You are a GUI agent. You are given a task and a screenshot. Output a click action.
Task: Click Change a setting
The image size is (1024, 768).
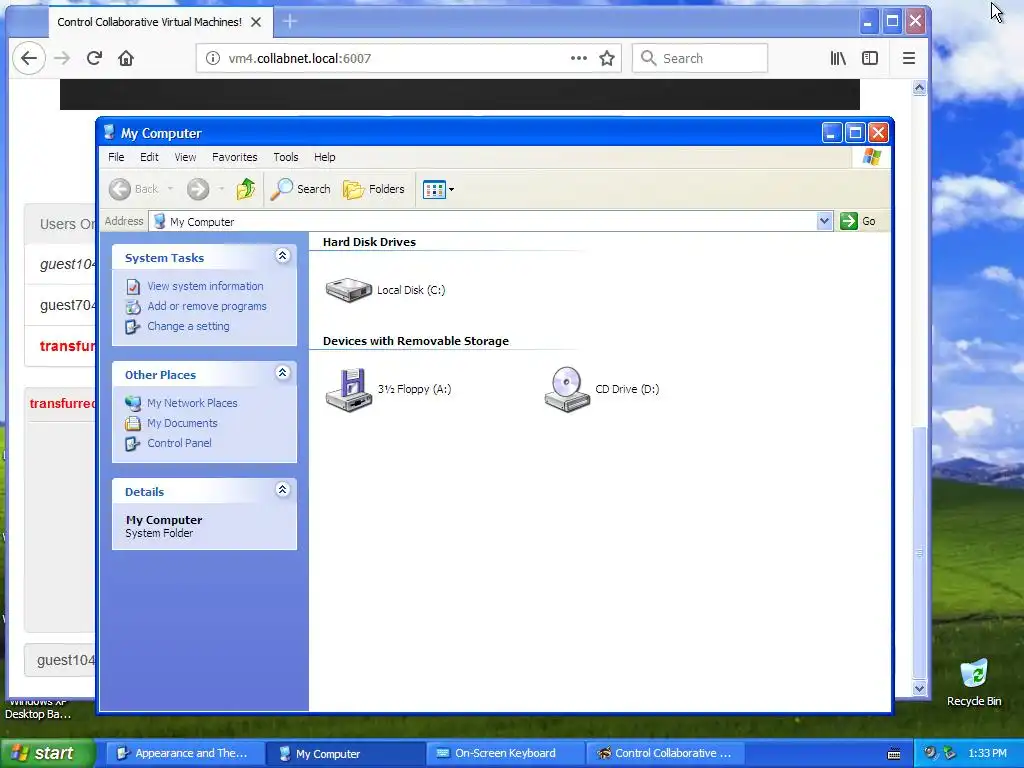tap(188, 326)
